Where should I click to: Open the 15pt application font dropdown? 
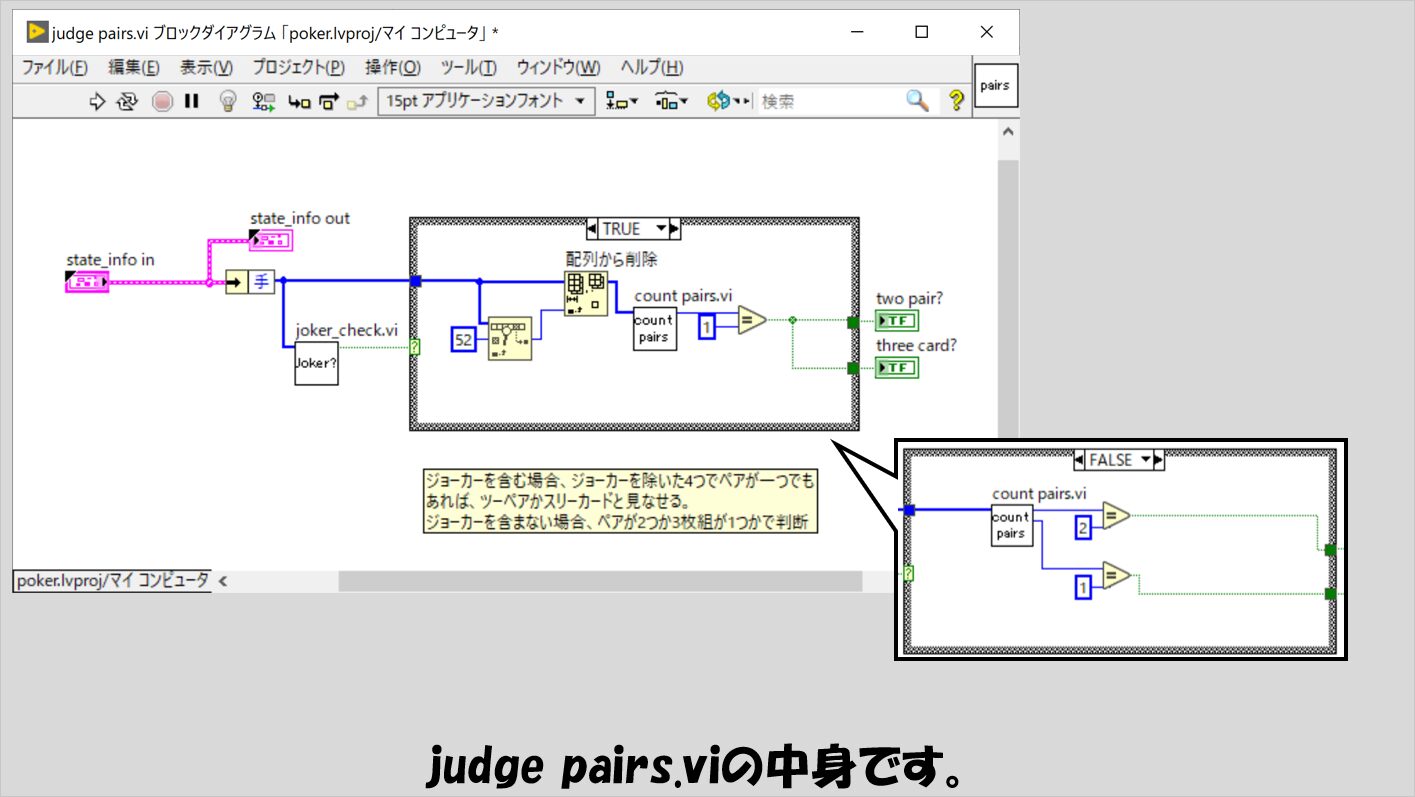486,101
